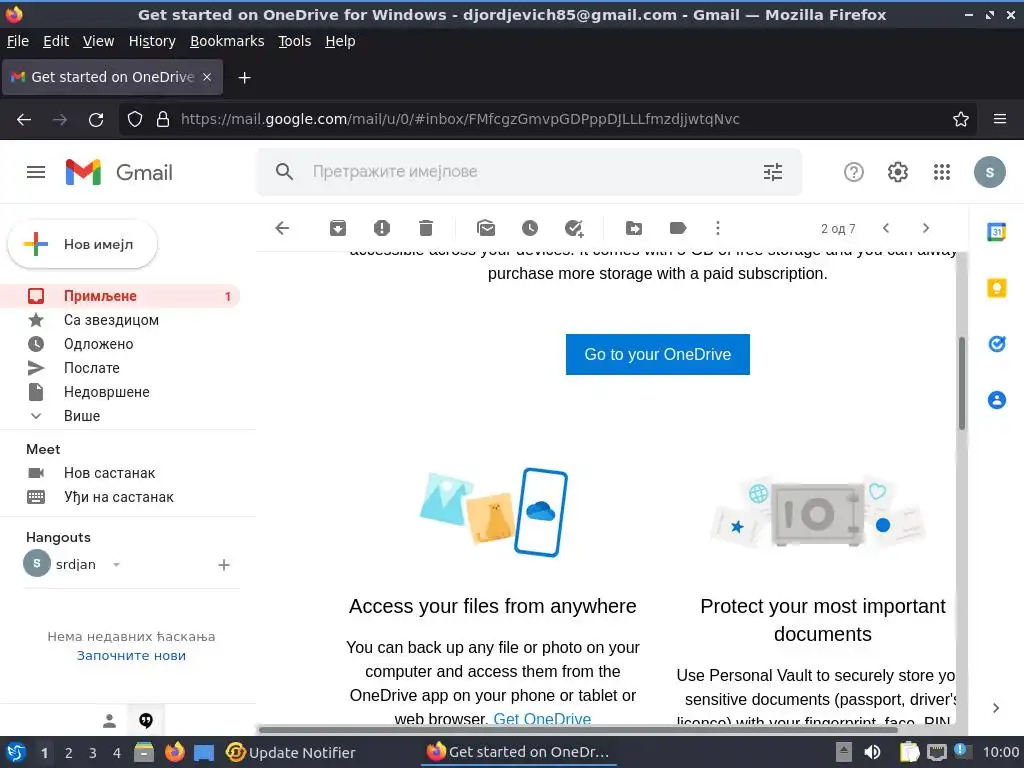Open Firefox application menu
Viewport: 1024px width, 768px height.
(1000, 119)
